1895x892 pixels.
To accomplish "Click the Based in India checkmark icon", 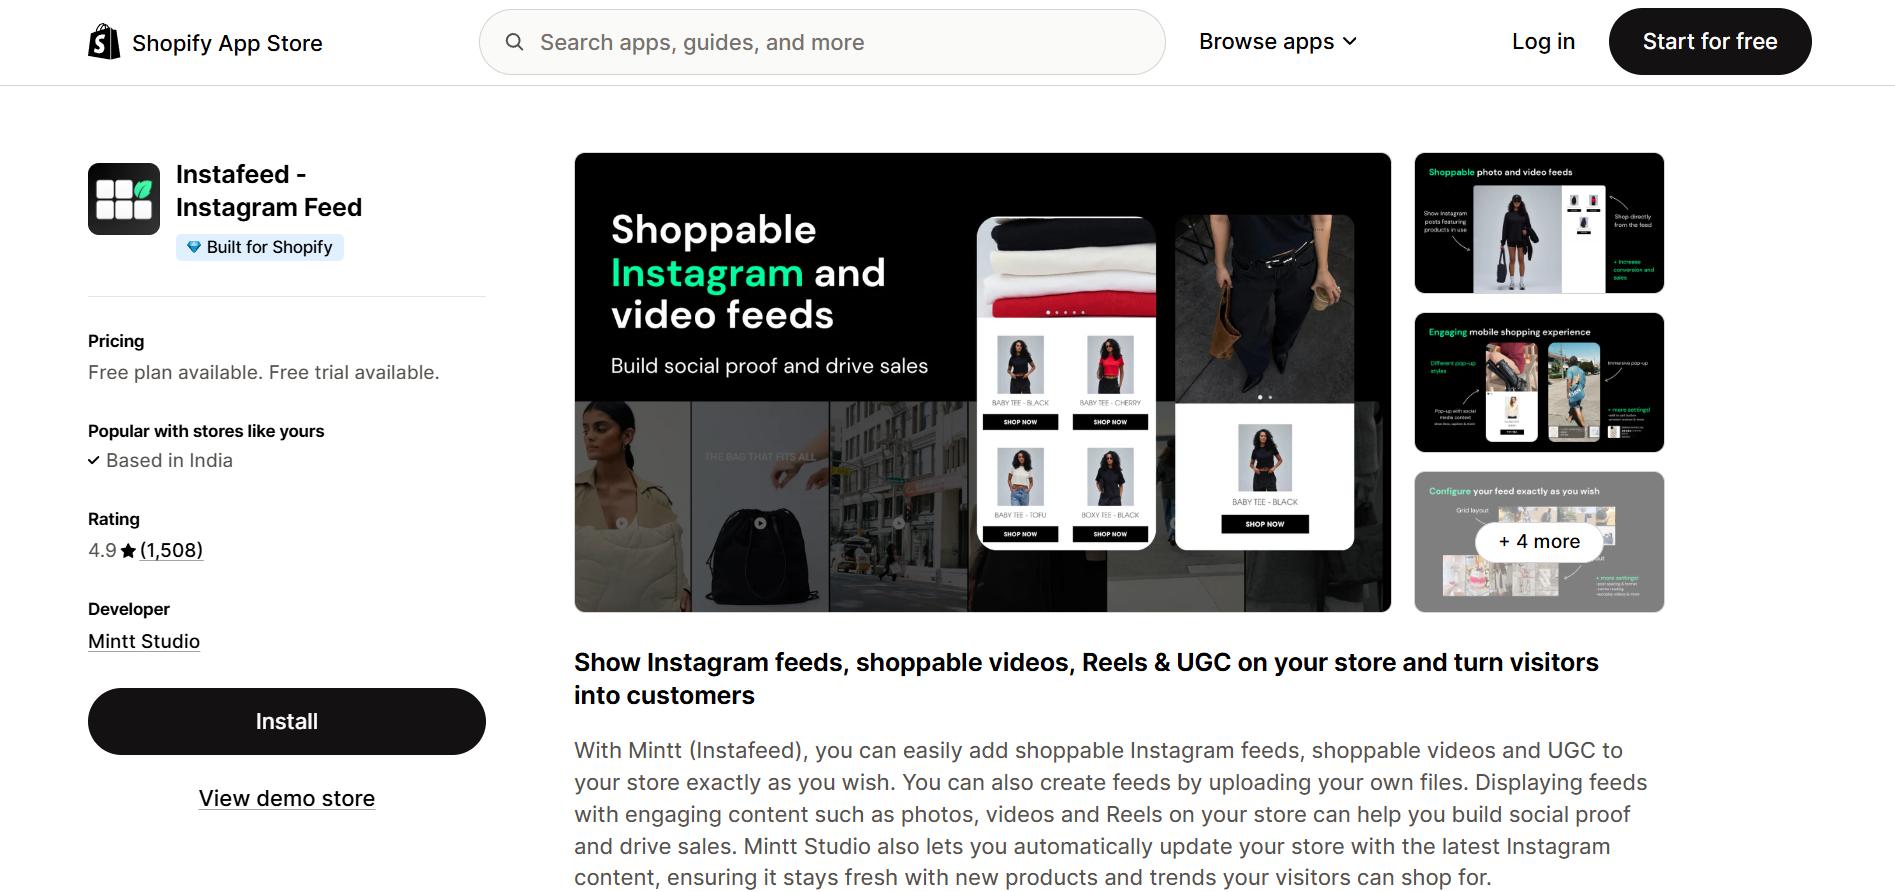I will click(94, 461).
